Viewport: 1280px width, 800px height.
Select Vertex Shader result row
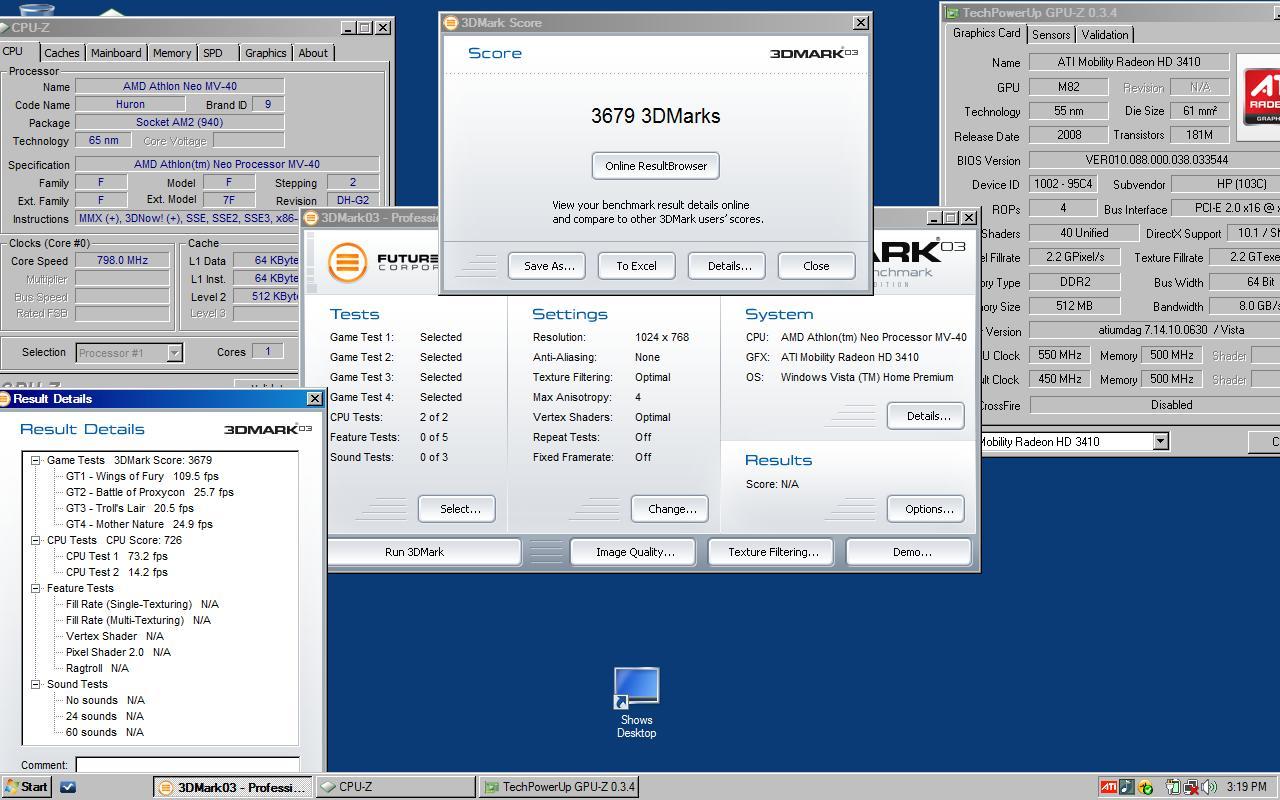coord(114,637)
